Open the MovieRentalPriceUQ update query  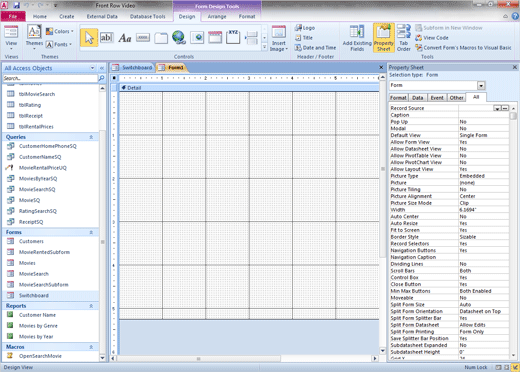(43, 168)
